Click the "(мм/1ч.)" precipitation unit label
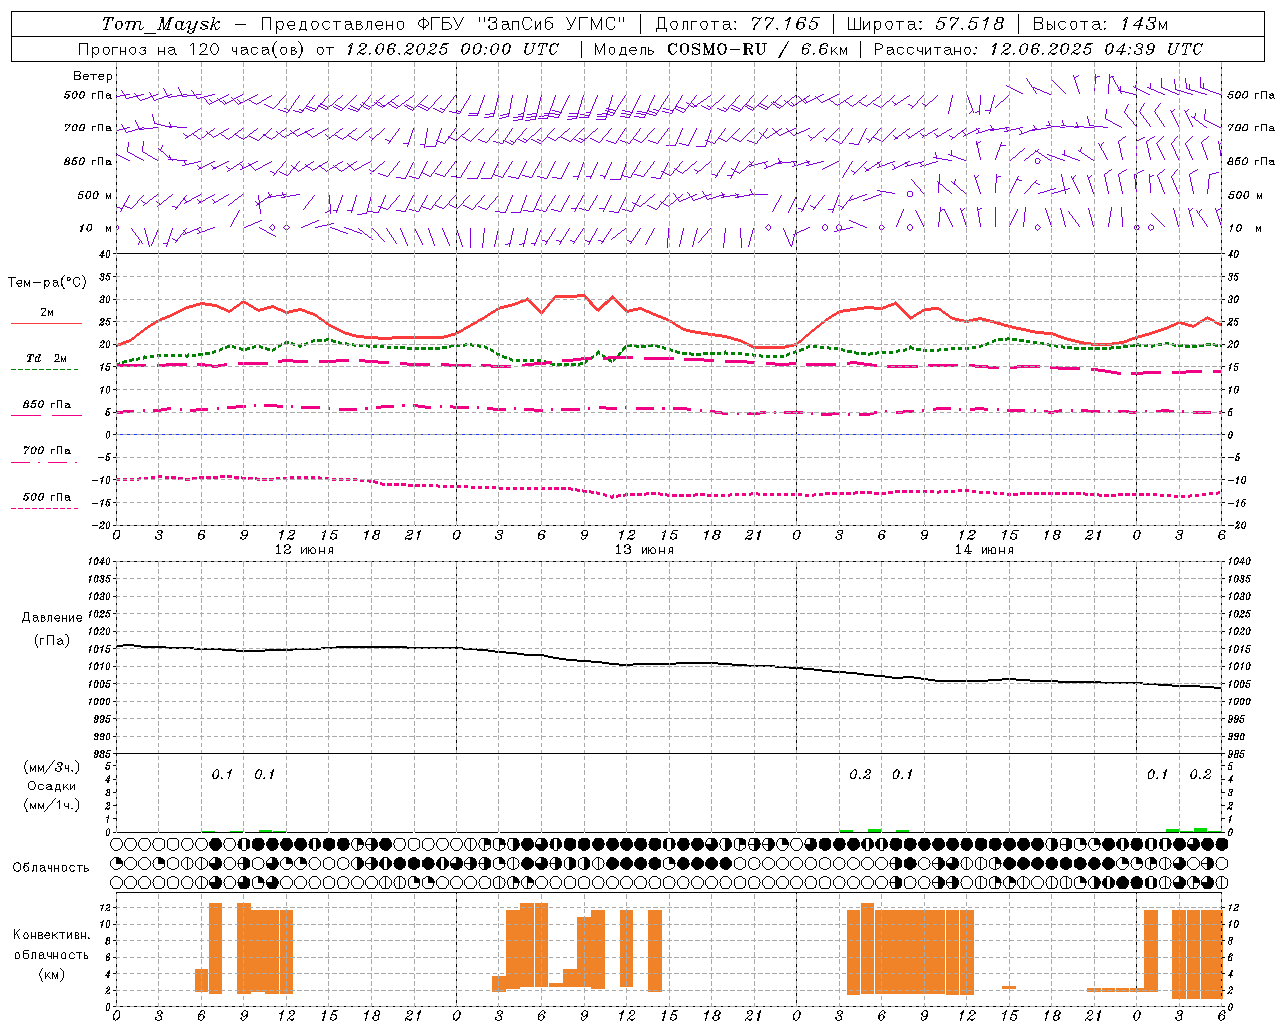1280x1024 pixels. tap(52, 805)
